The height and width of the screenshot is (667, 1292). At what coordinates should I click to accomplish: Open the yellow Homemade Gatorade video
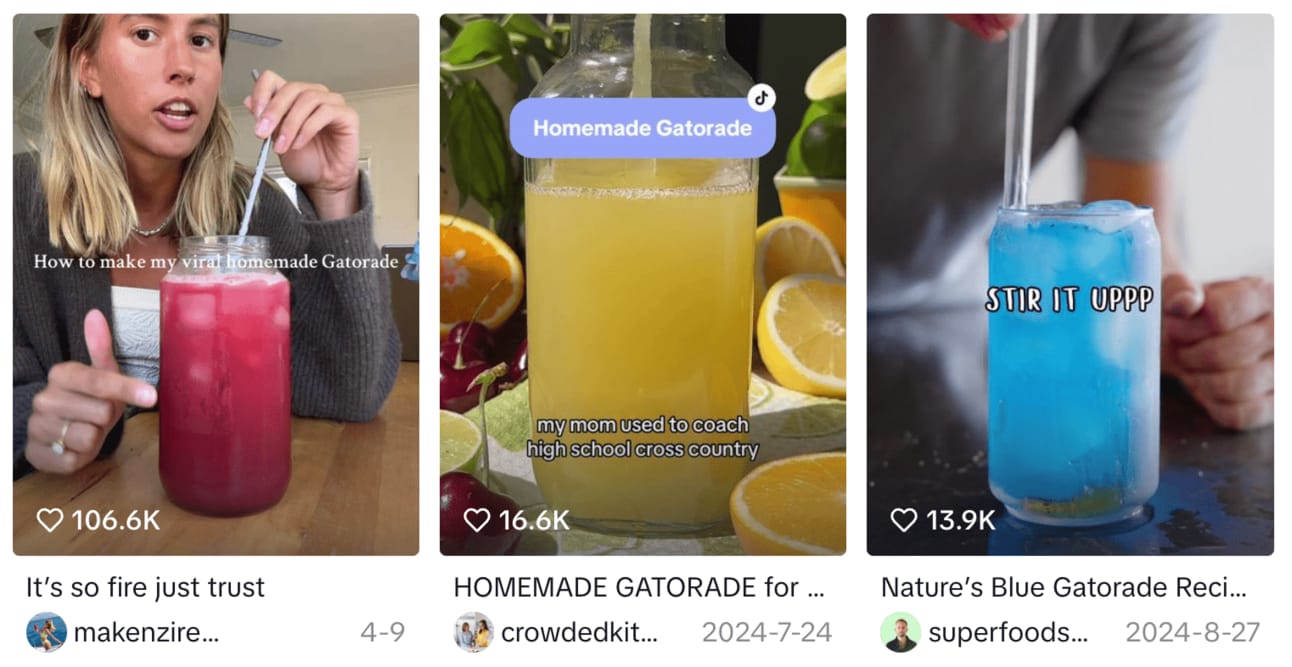click(643, 284)
